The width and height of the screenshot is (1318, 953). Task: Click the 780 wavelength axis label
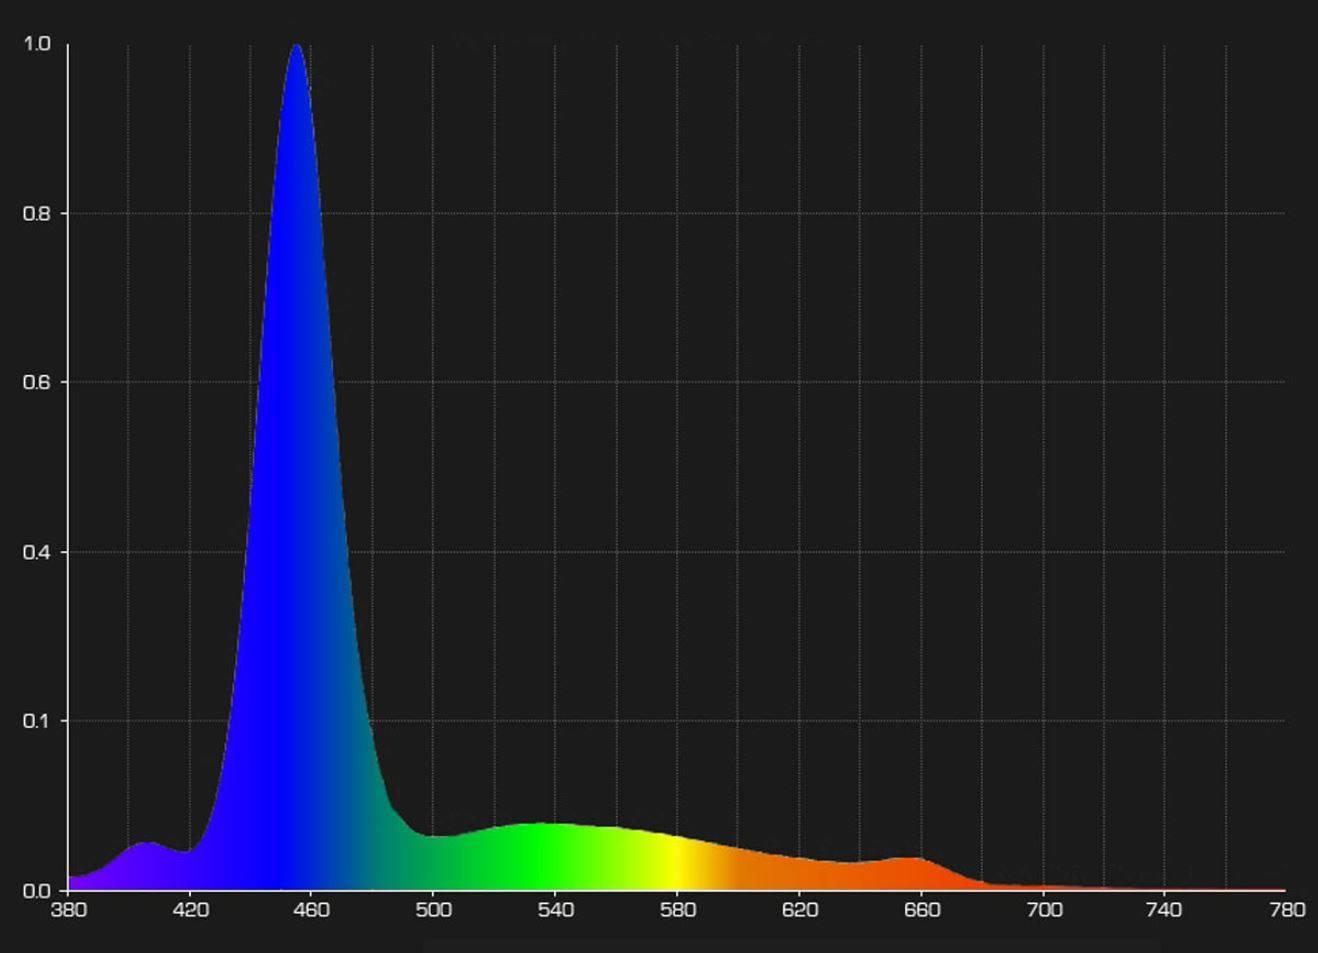coord(1286,910)
